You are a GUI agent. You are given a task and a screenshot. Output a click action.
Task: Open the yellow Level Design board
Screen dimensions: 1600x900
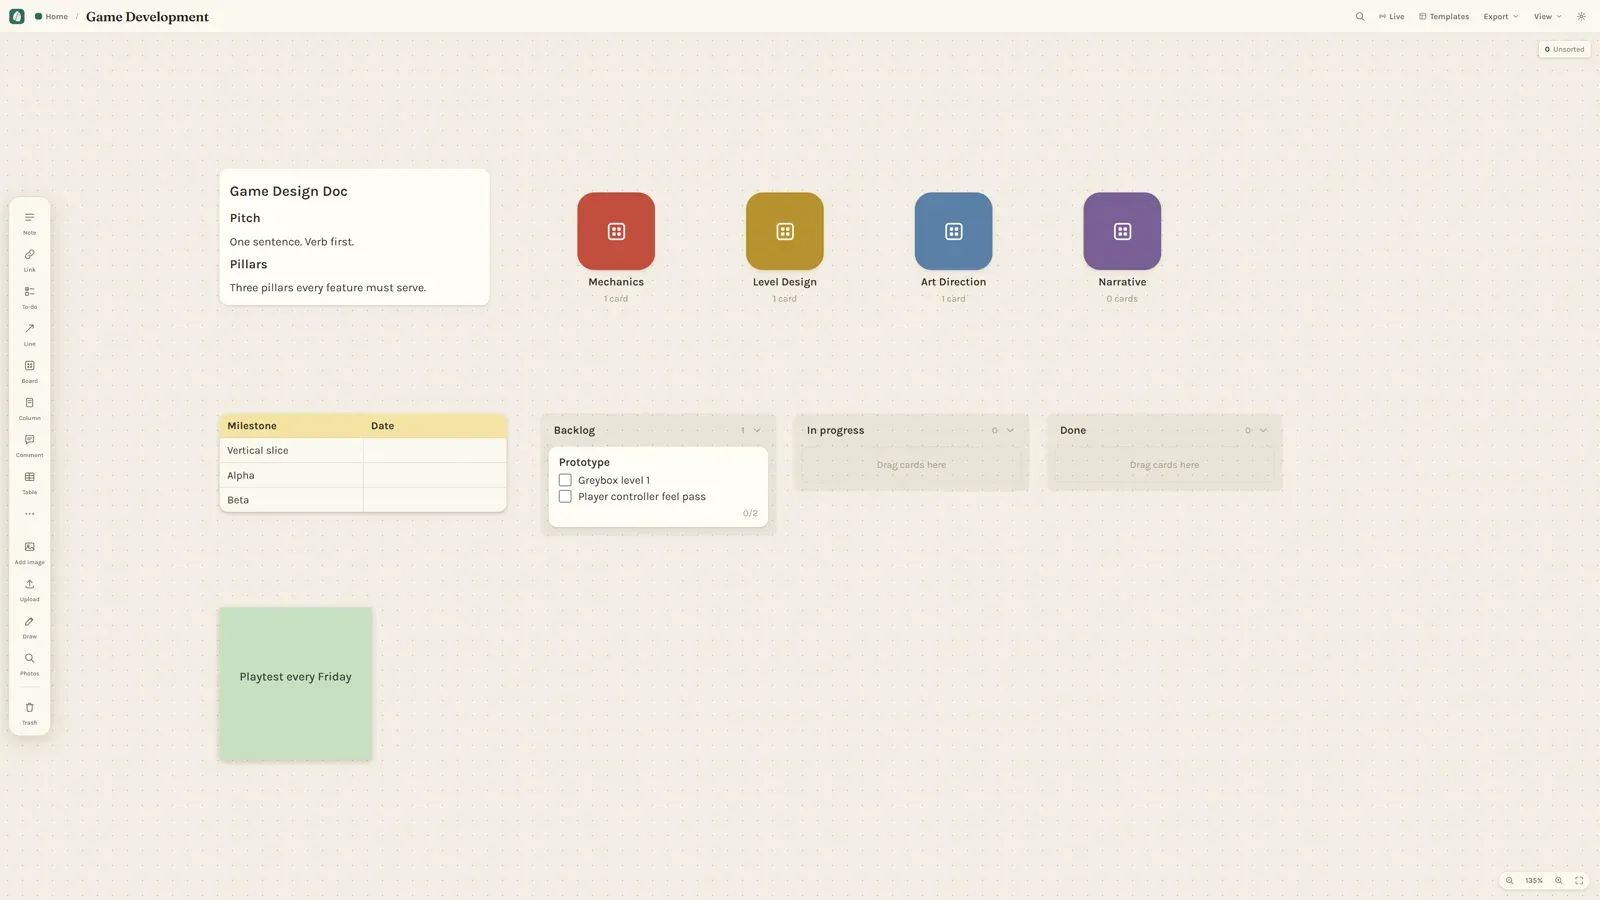(x=785, y=231)
